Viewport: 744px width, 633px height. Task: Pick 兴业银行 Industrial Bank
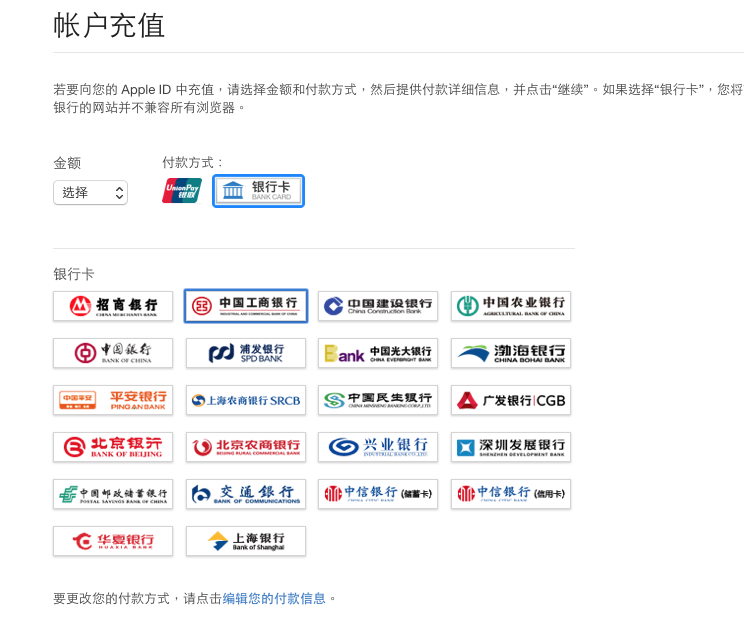[x=378, y=447]
